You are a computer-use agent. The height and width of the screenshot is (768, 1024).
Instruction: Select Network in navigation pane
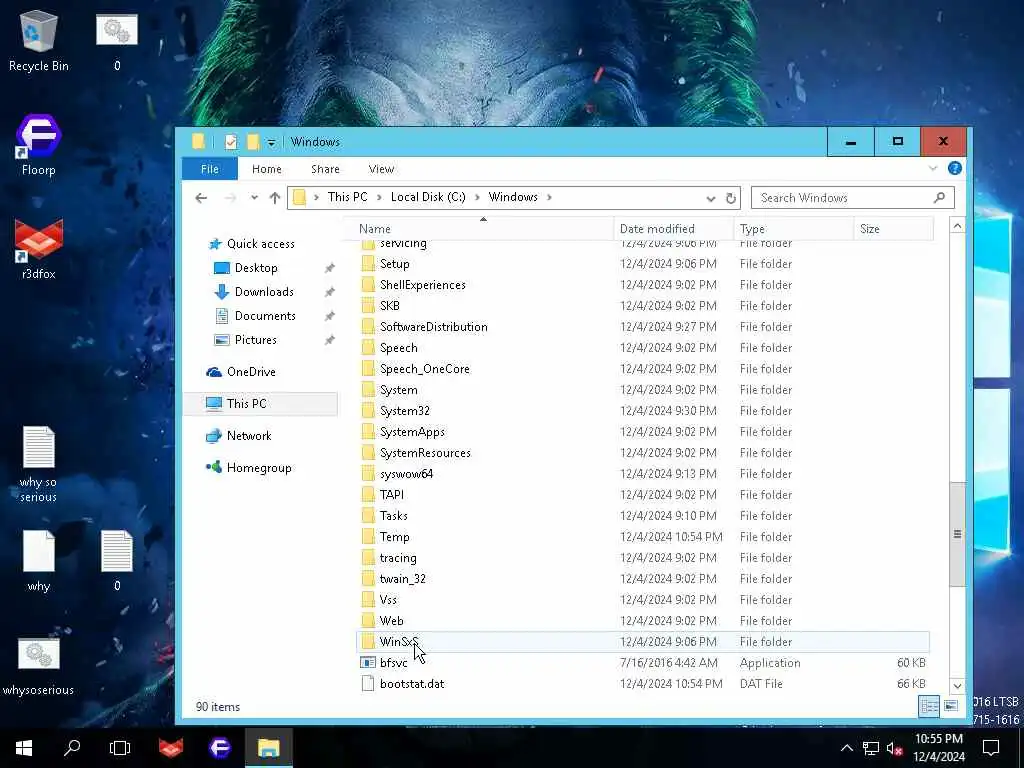pyautogui.click(x=249, y=436)
